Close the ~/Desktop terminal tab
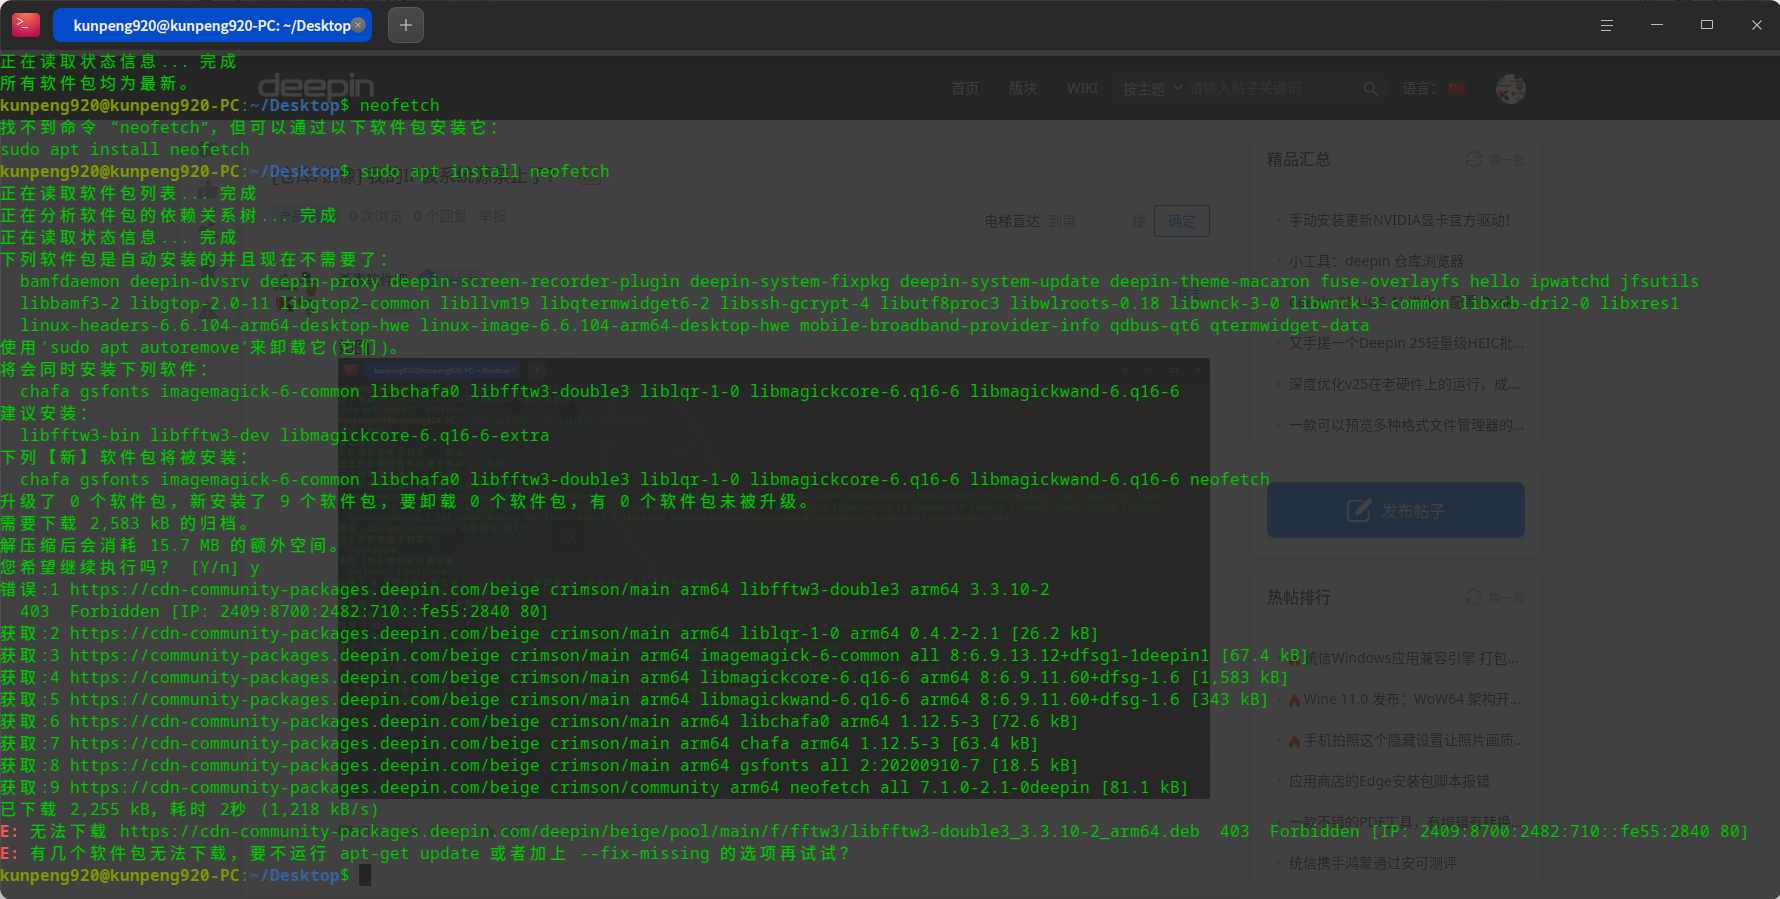The image size is (1780, 899). click(358, 25)
